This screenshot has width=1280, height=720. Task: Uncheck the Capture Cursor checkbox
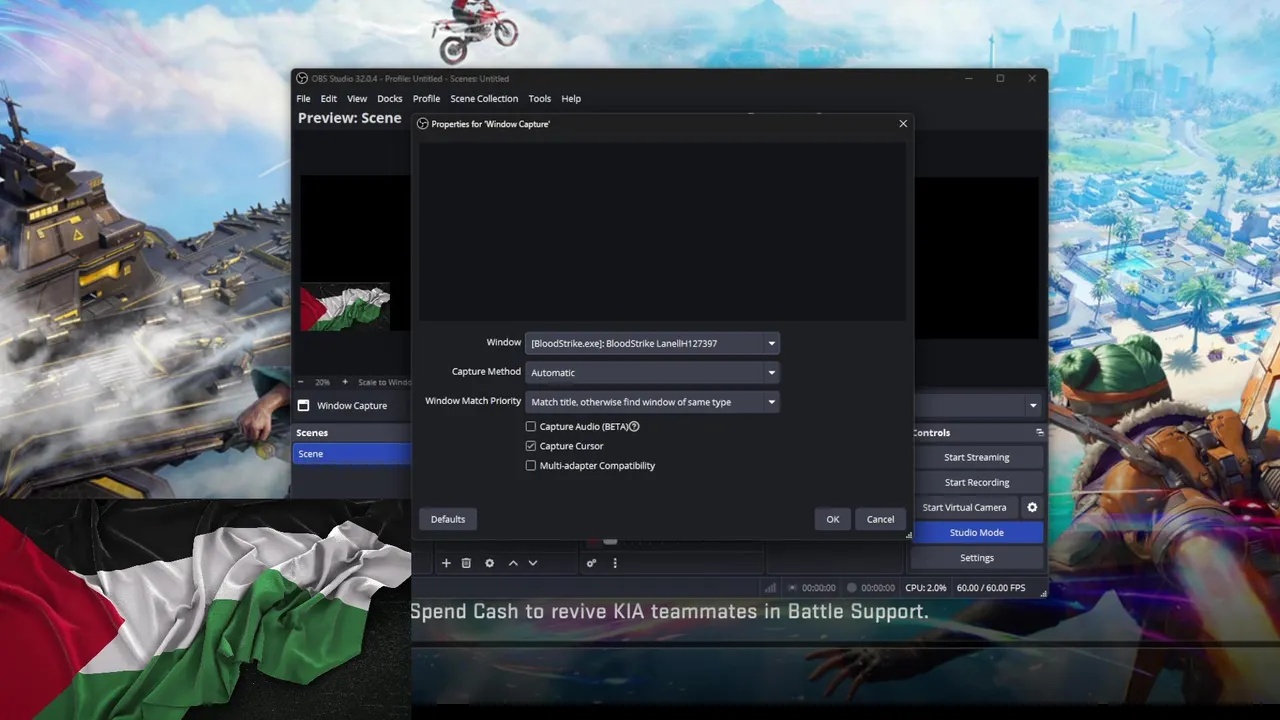(x=531, y=446)
